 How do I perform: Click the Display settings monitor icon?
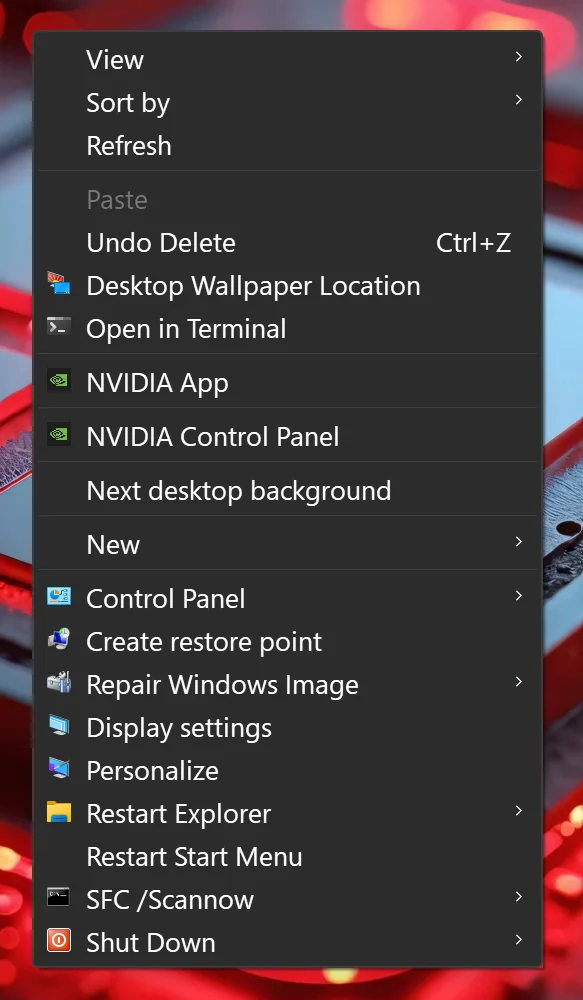(59, 726)
